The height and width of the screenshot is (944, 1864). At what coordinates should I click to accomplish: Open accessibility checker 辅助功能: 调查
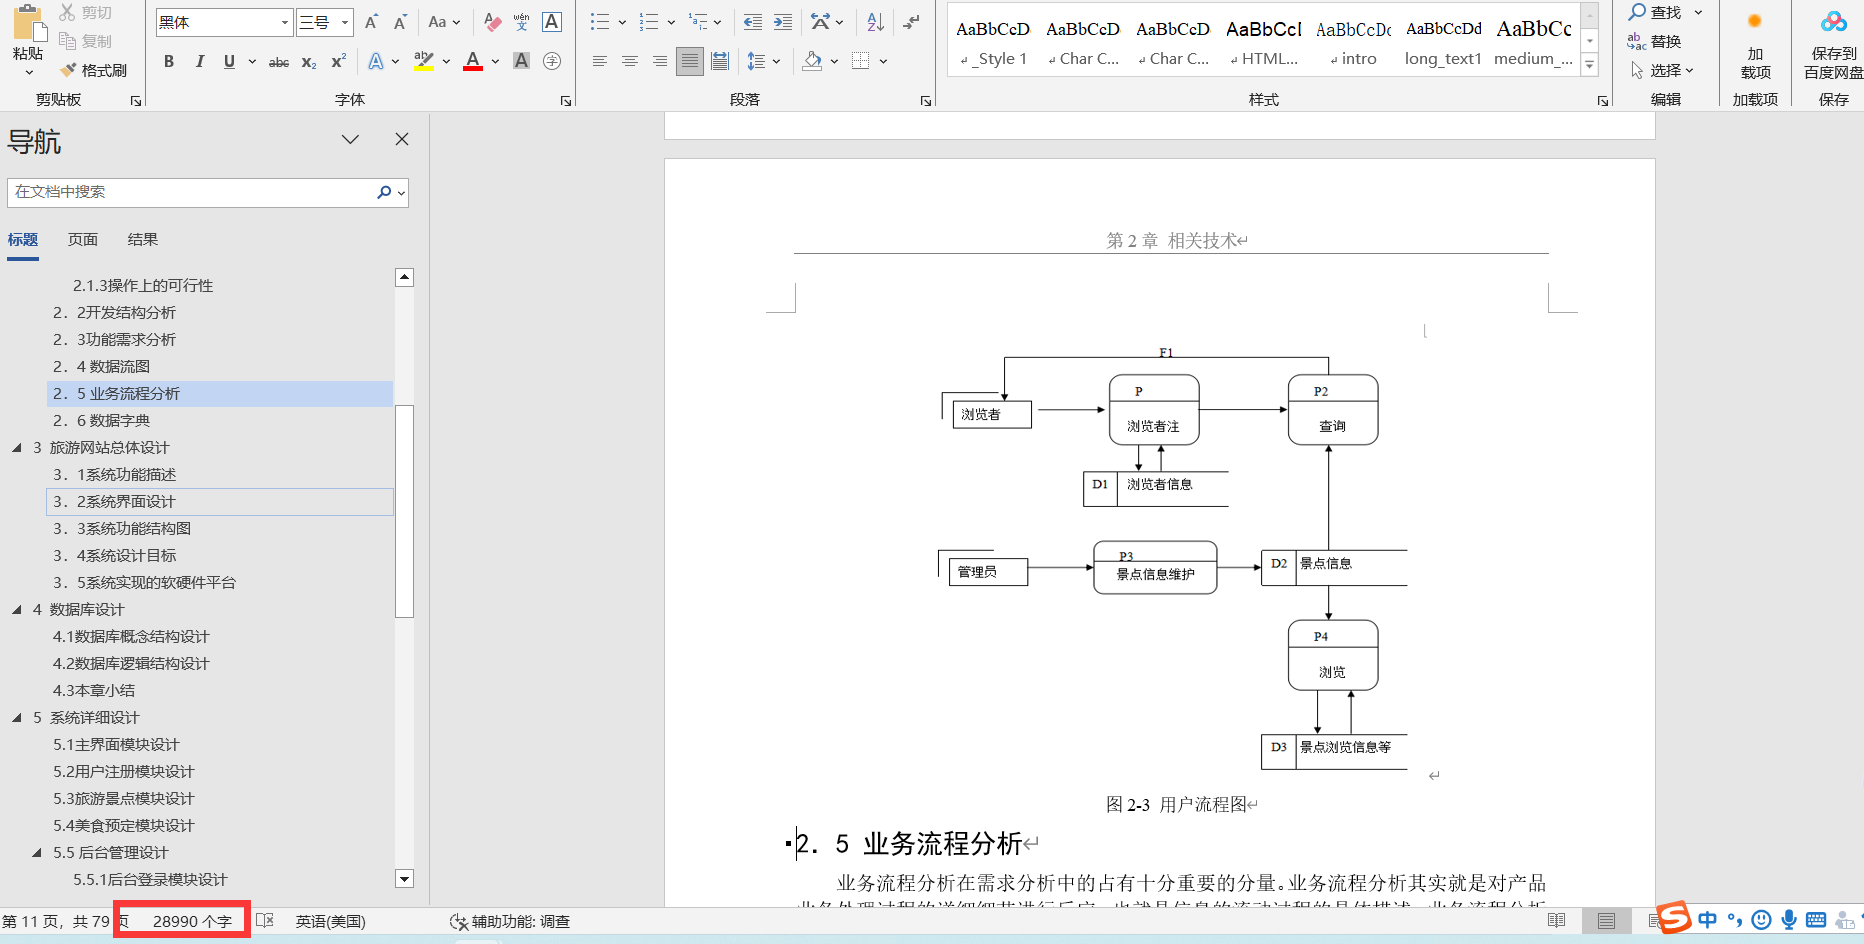(x=510, y=921)
